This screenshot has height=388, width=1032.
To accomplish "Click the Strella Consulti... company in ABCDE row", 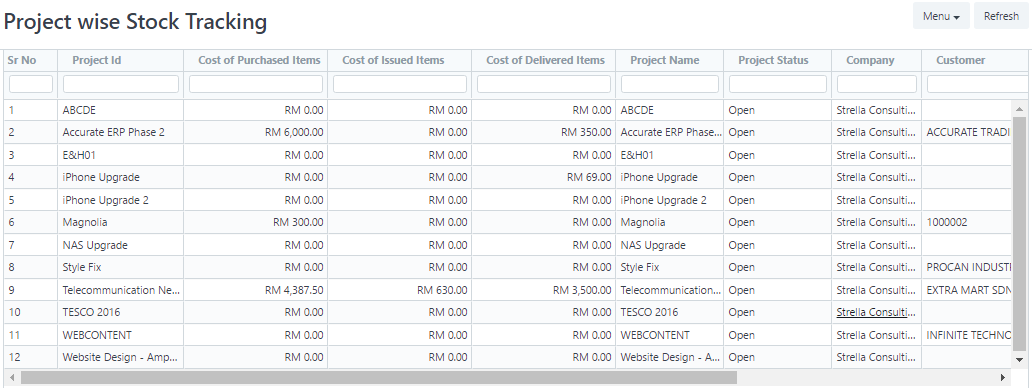I will pyautogui.click(x=876, y=110).
